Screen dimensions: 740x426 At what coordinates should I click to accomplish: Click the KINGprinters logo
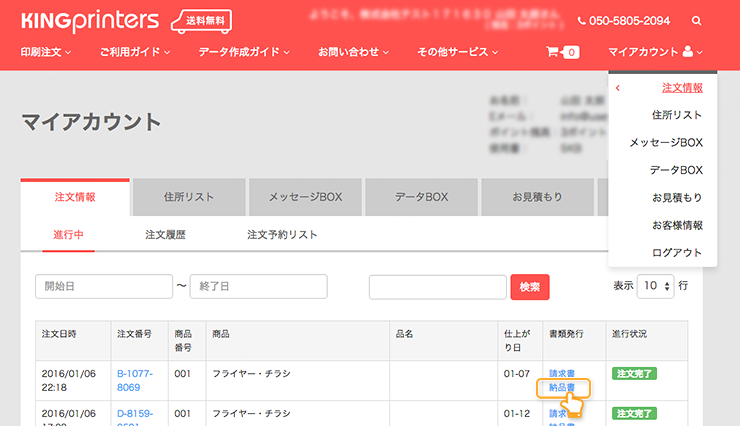click(89, 19)
